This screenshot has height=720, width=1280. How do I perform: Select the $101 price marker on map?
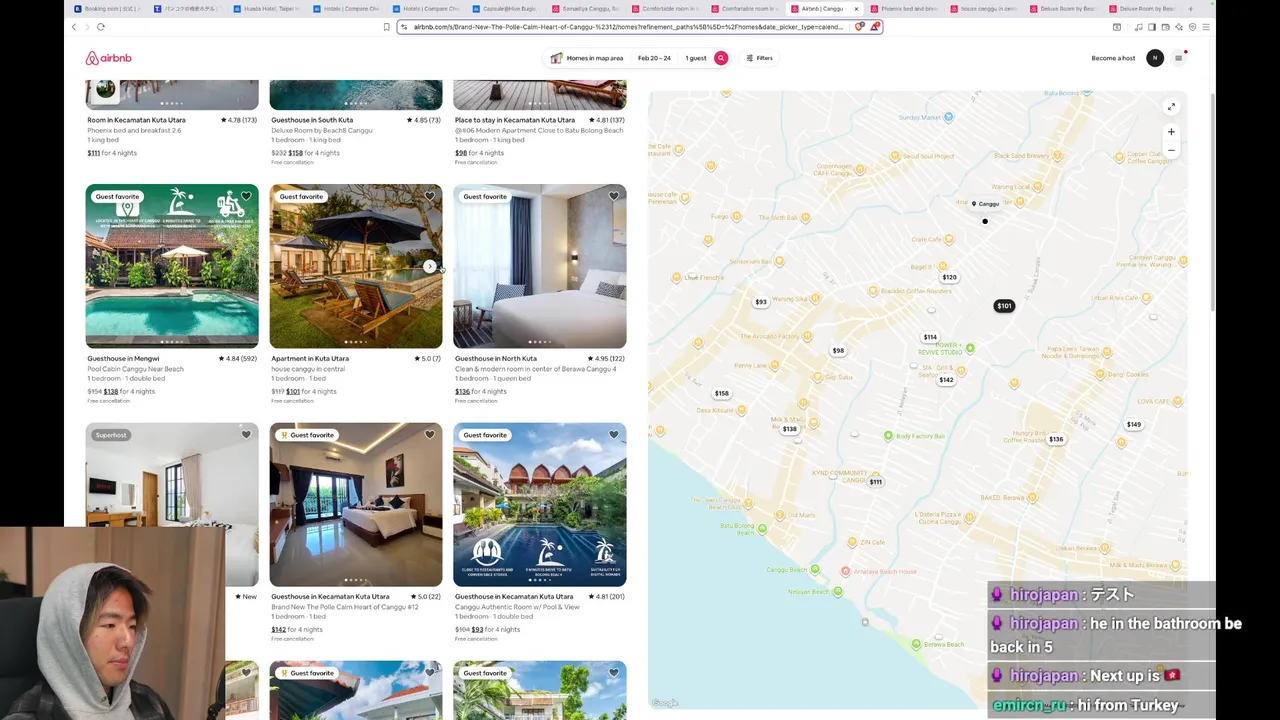point(1004,306)
